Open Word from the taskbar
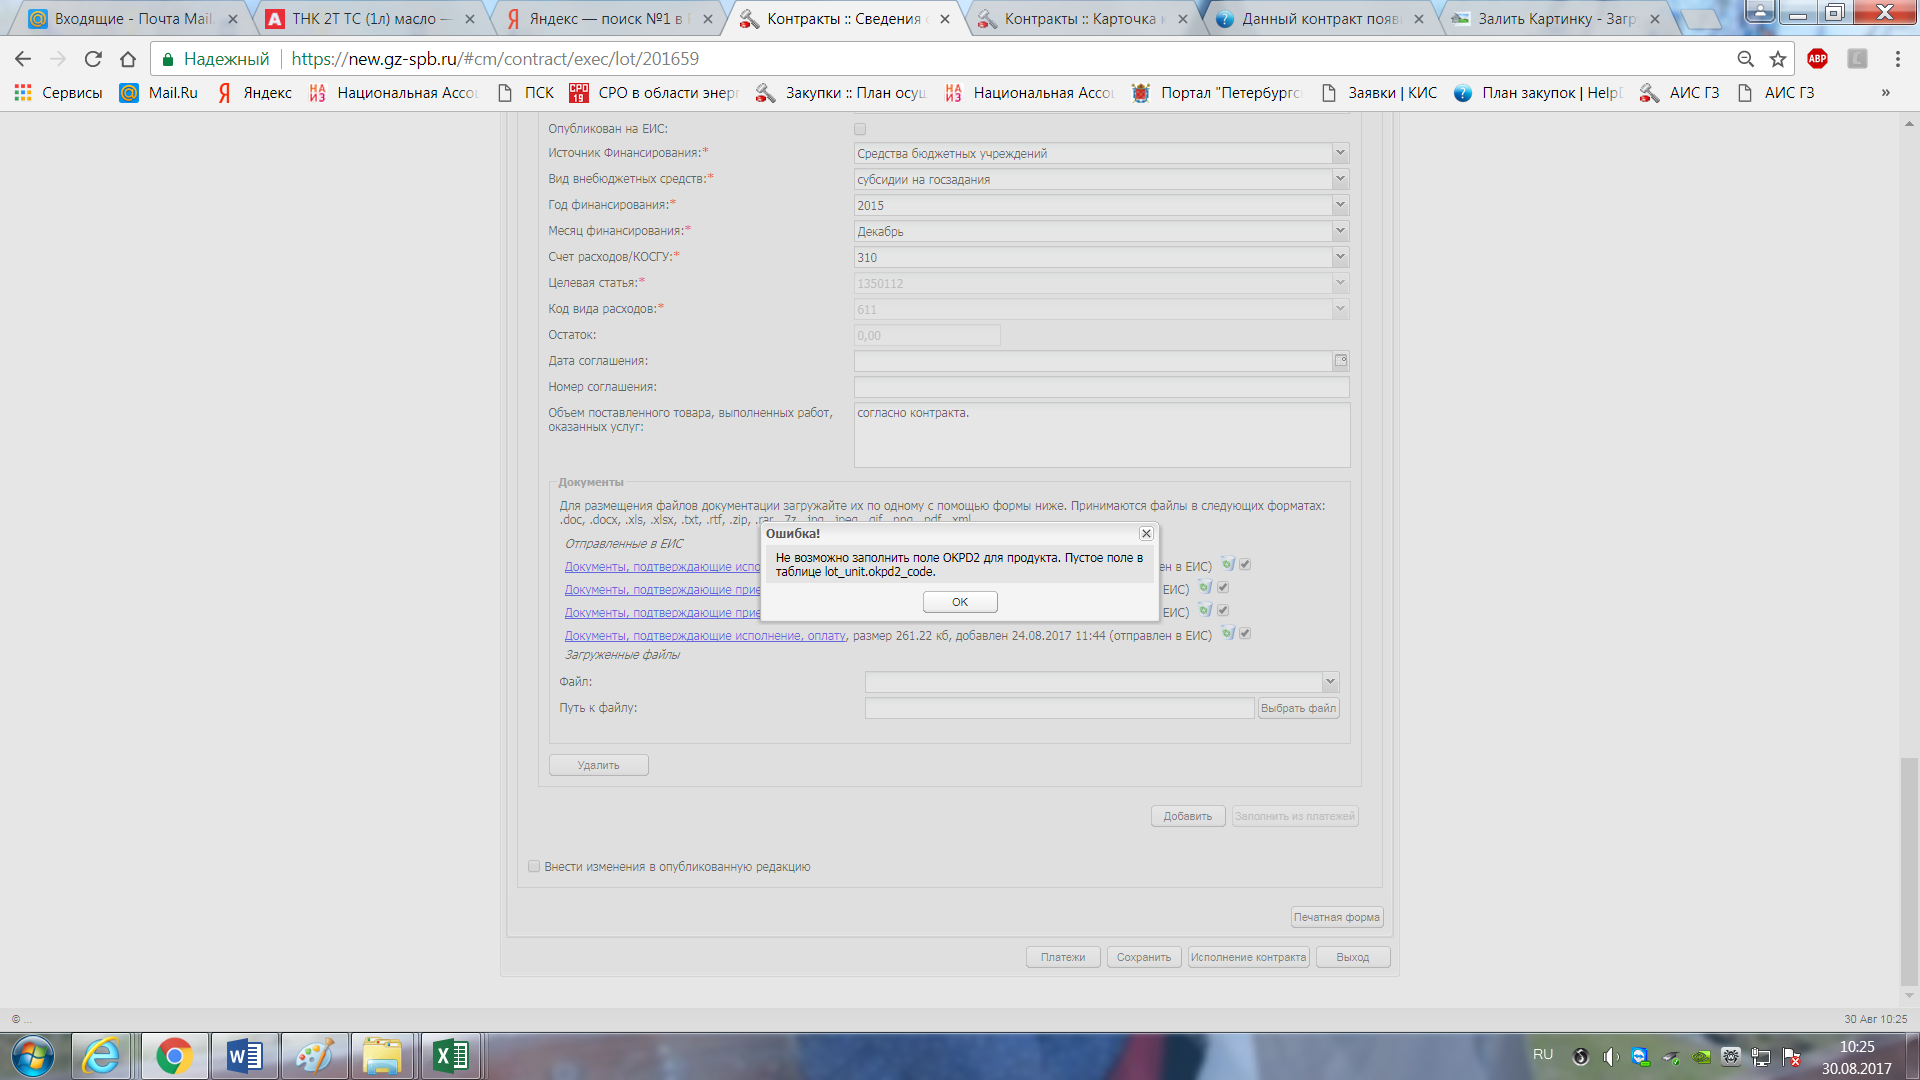 tap(244, 1056)
